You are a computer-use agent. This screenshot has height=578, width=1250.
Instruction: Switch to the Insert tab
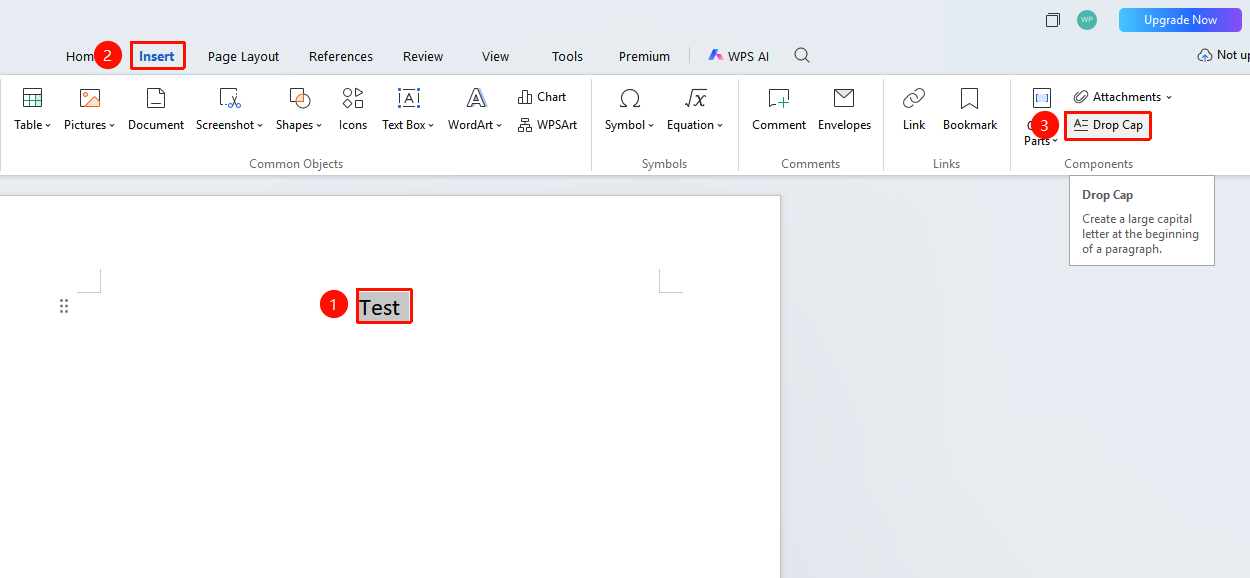point(157,56)
